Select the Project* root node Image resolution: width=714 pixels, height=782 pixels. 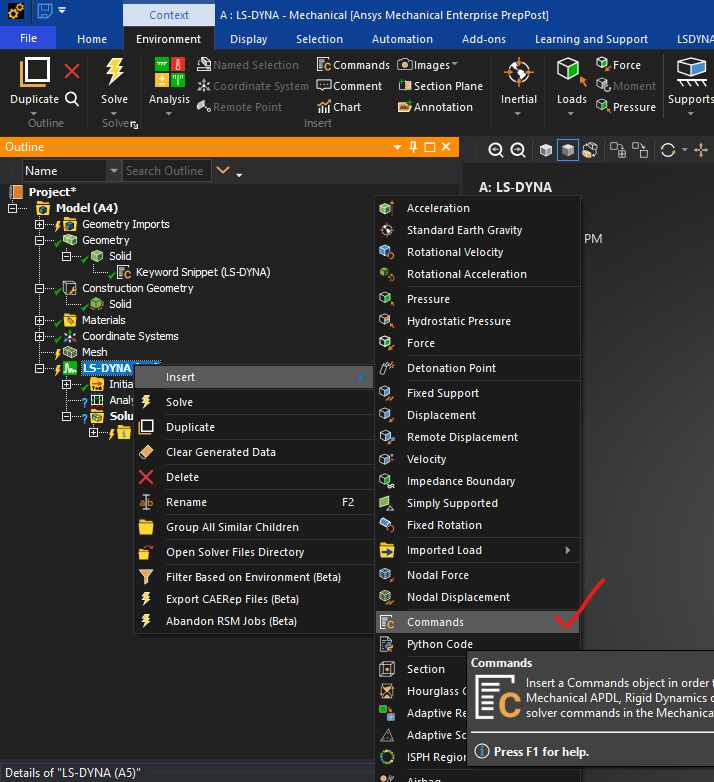point(52,192)
